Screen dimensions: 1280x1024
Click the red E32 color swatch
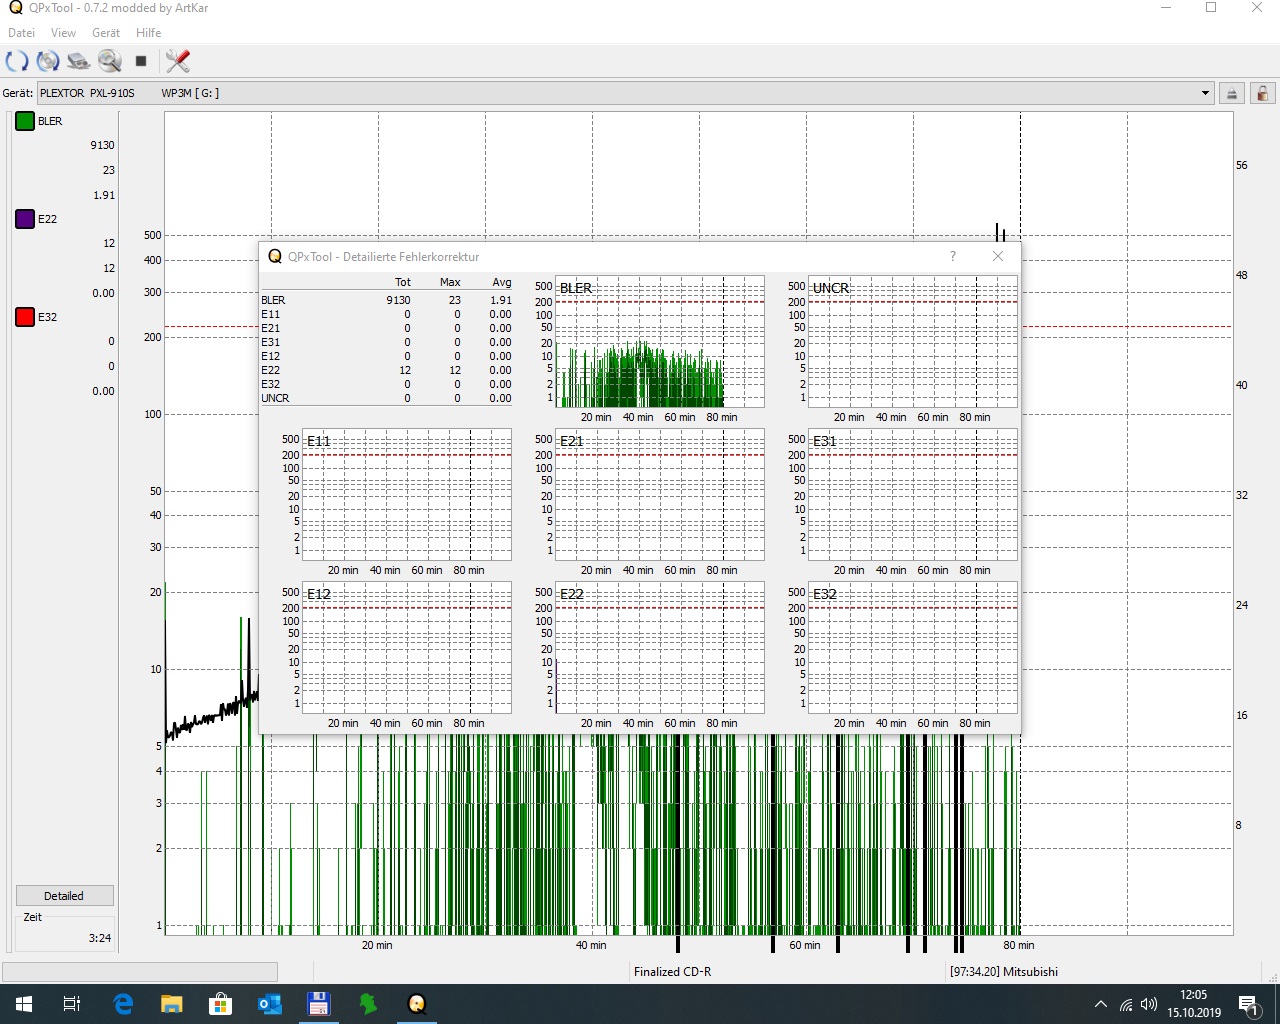25,317
